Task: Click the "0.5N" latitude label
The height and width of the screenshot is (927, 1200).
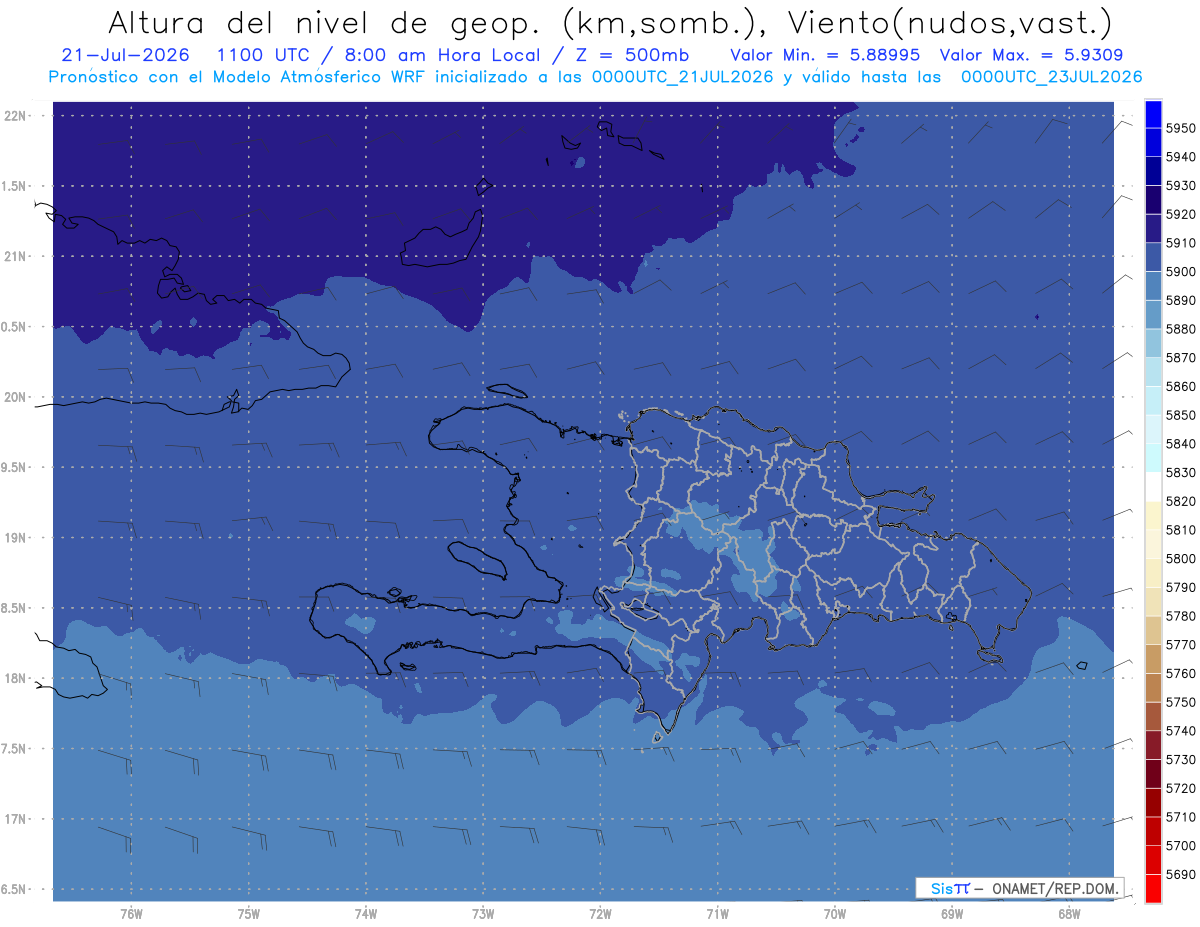Action: 15,327
